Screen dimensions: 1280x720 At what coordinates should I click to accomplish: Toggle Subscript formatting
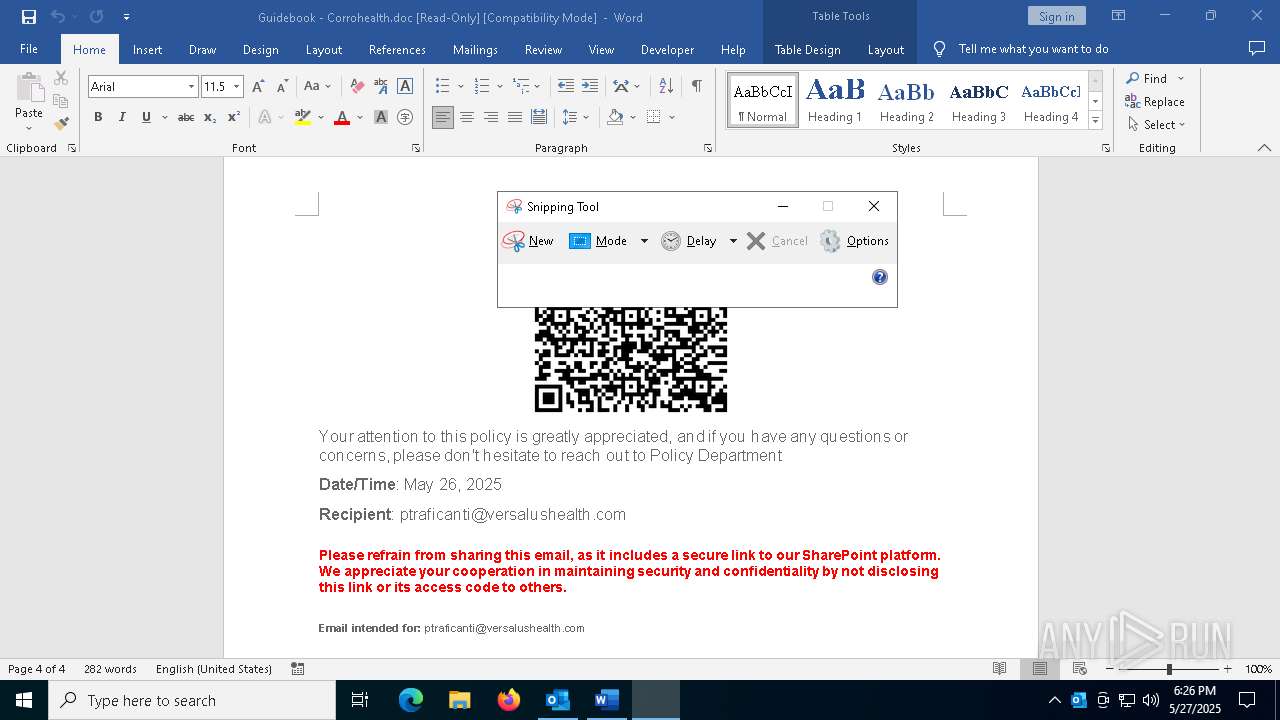[210, 117]
